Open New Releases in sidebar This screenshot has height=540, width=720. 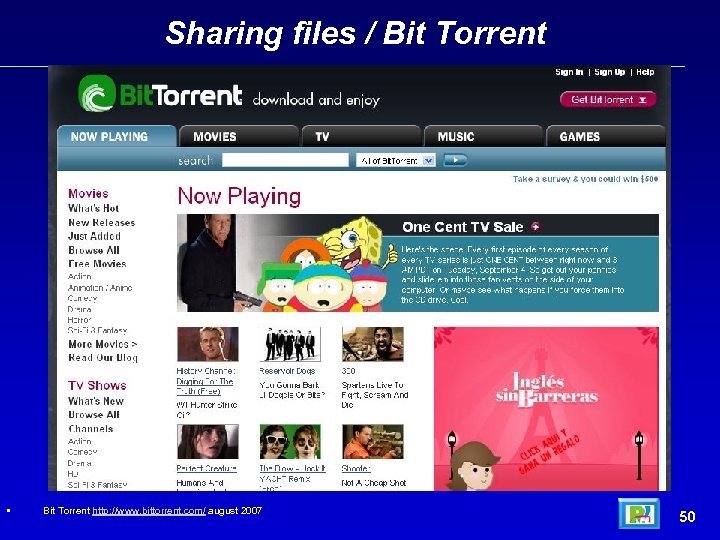click(x=101, y=223)
